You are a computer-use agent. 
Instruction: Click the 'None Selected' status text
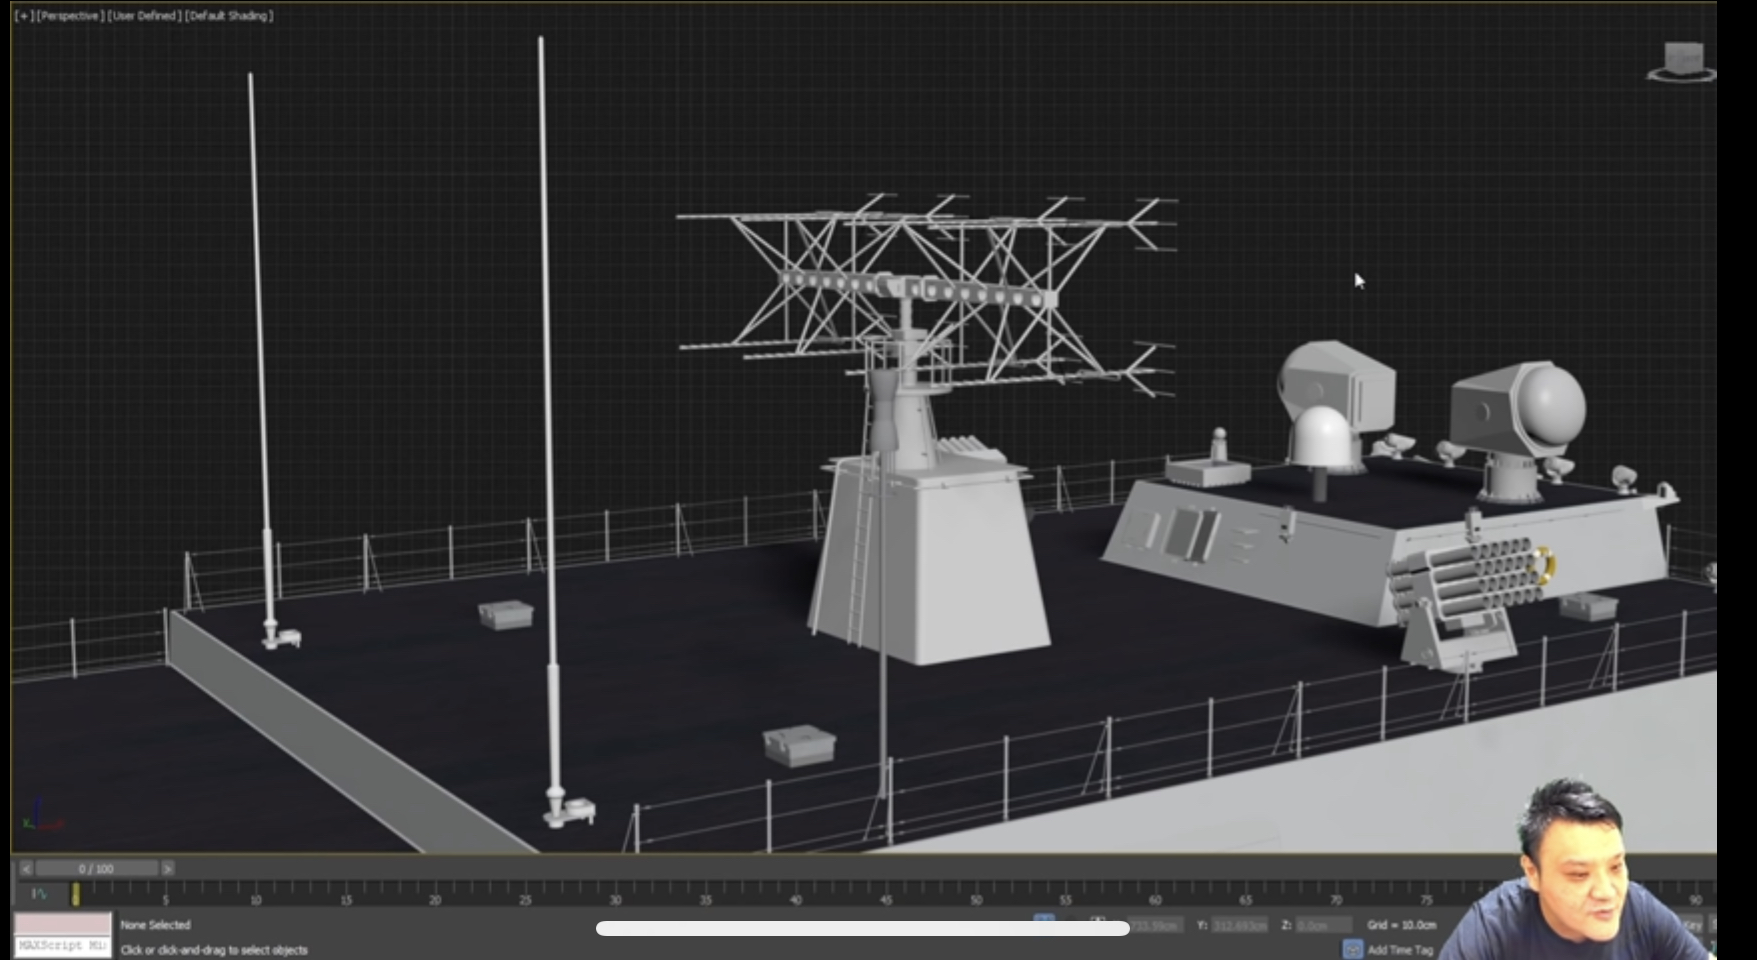coord(155,925)
